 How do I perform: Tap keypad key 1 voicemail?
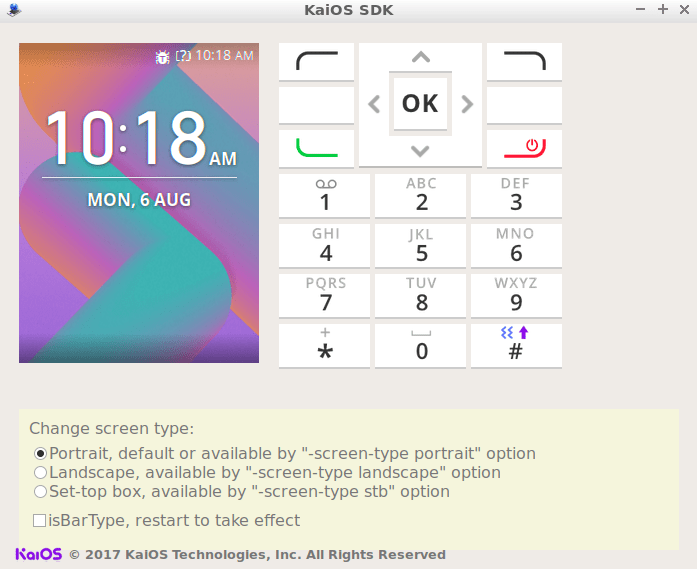(324, 196)
